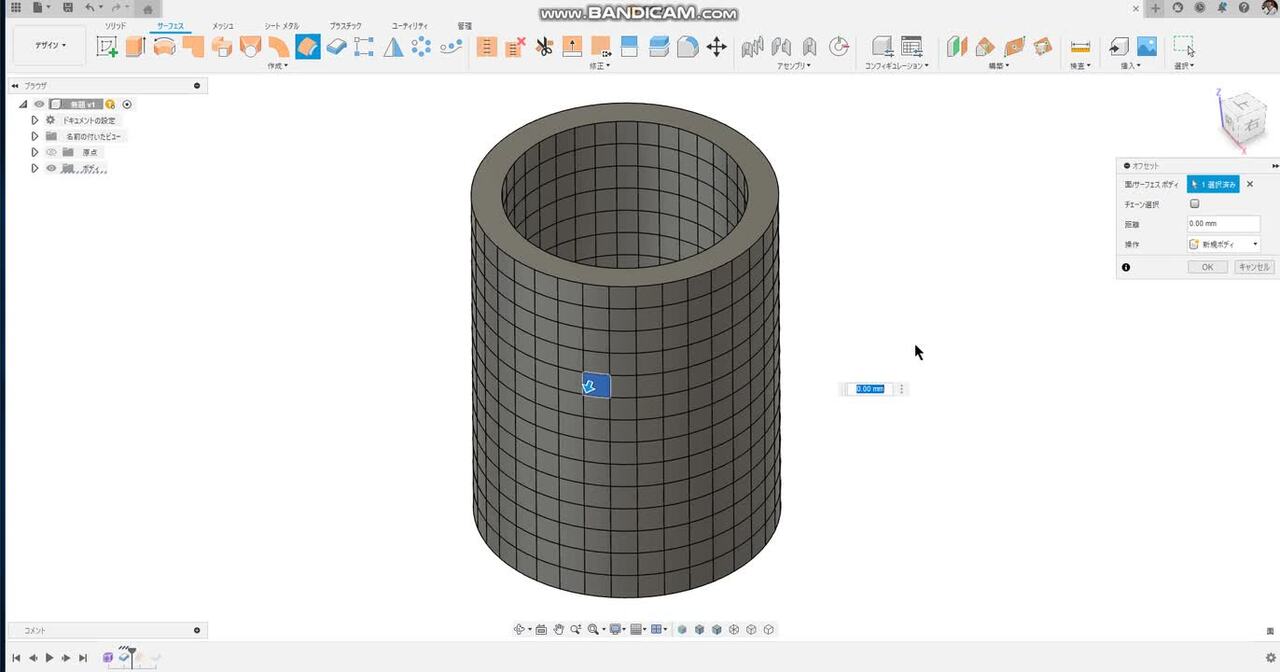Viewport: 1280px width, 672px height.
Task: Click Cancel in the Offset dialog
Action: point(1253,267)
